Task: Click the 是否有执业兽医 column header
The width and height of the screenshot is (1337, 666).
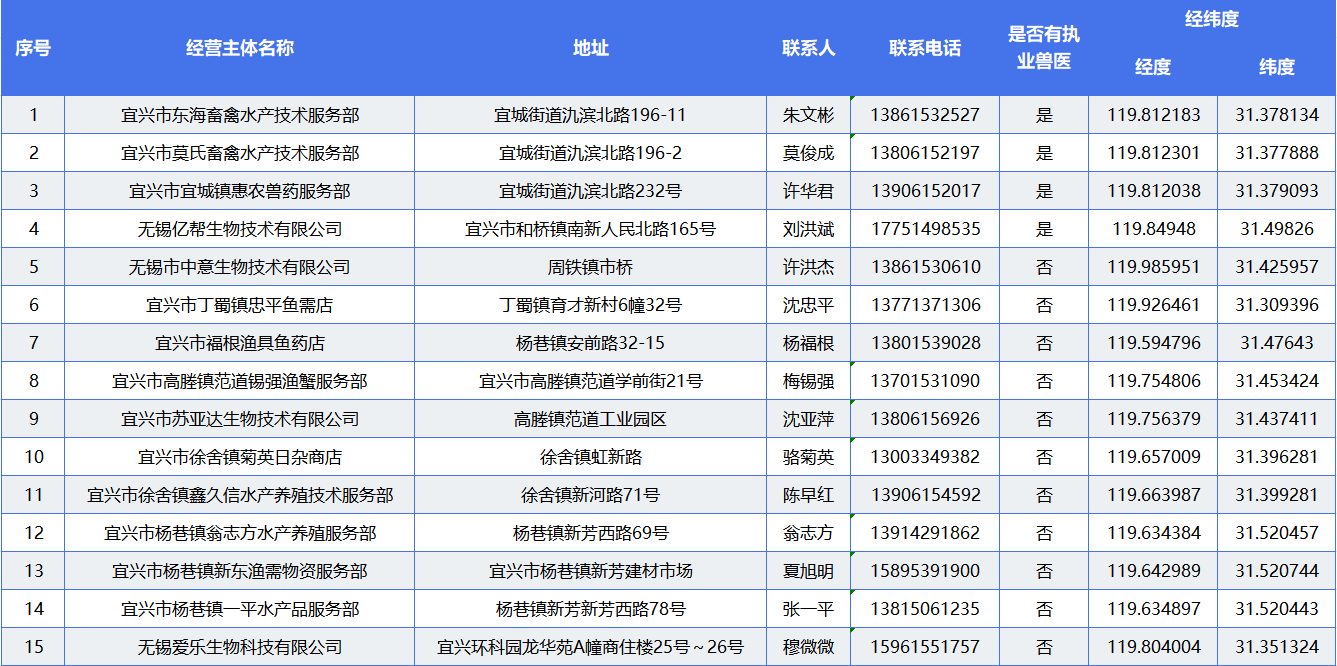Action: [1044, 48]
